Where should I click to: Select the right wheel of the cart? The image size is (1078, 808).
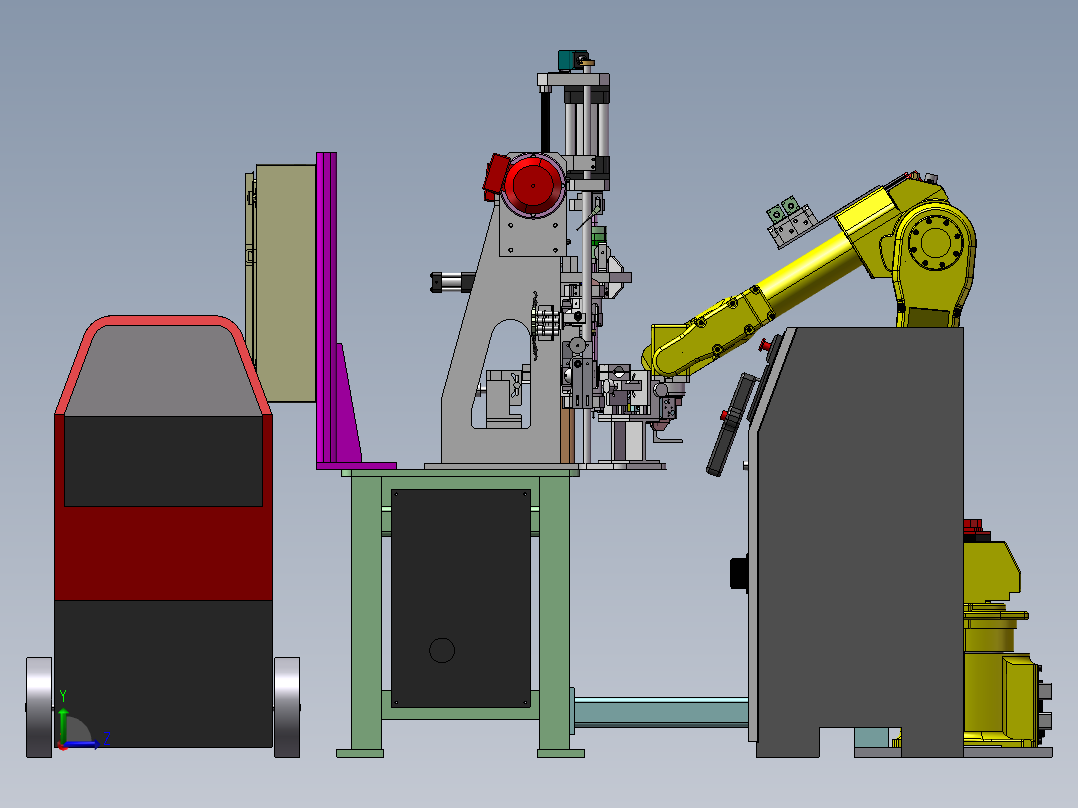point(287,708)
